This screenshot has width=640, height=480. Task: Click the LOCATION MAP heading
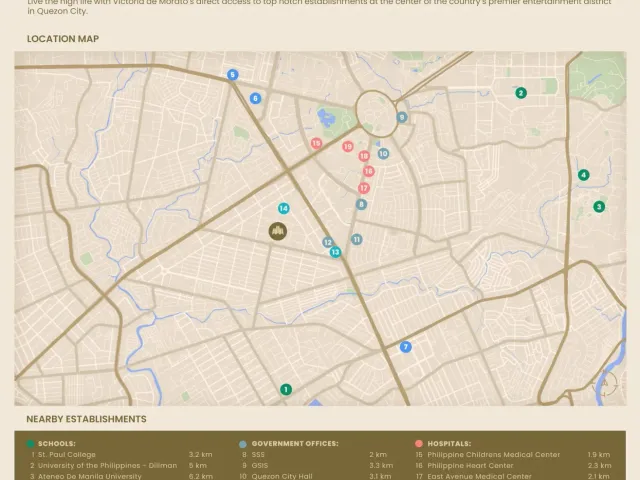(63, 39)
